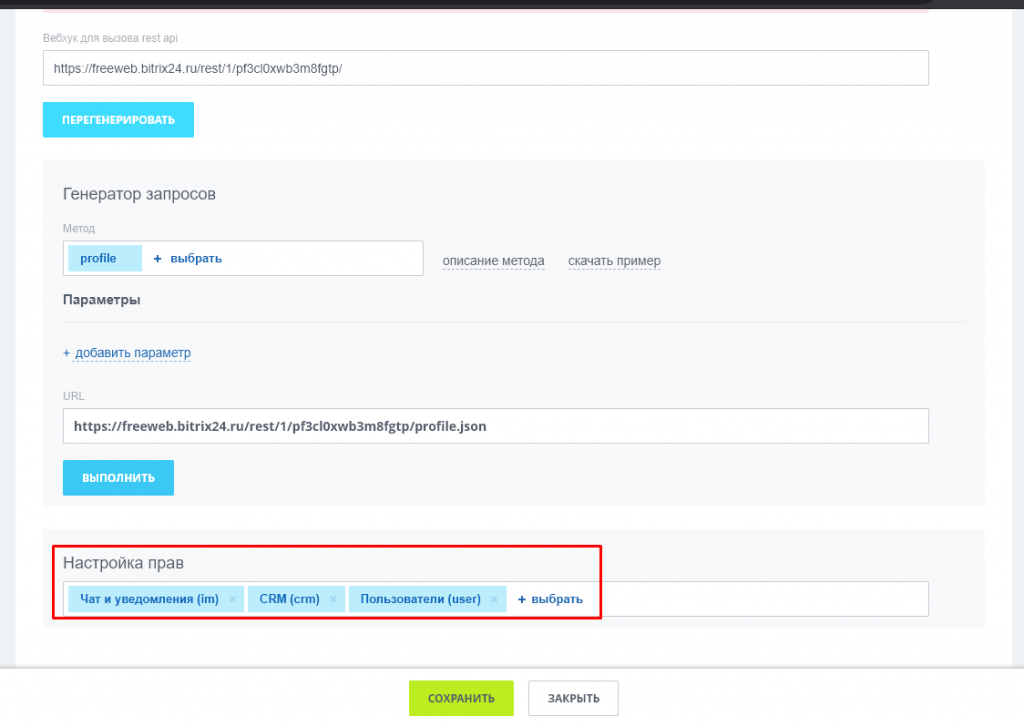Viewport: 1024px width, 727px height.
Task: Click the ПЕРЕГЕНЕРИРОВАТЬ button
Action: coord(118,120)
